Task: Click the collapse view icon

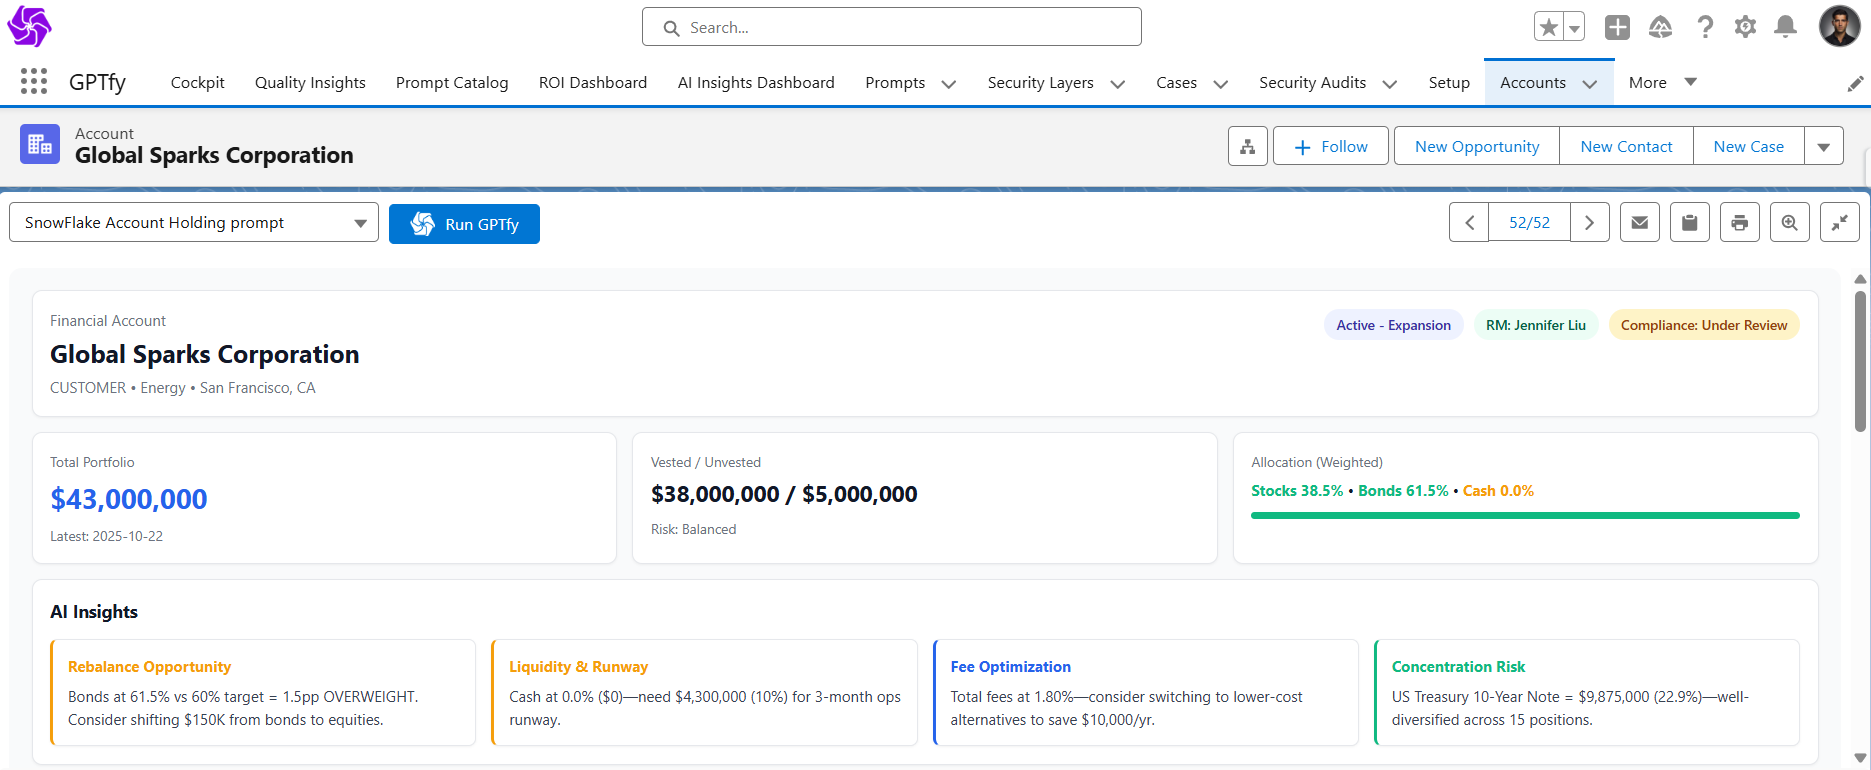Action: click(1839, 223)
